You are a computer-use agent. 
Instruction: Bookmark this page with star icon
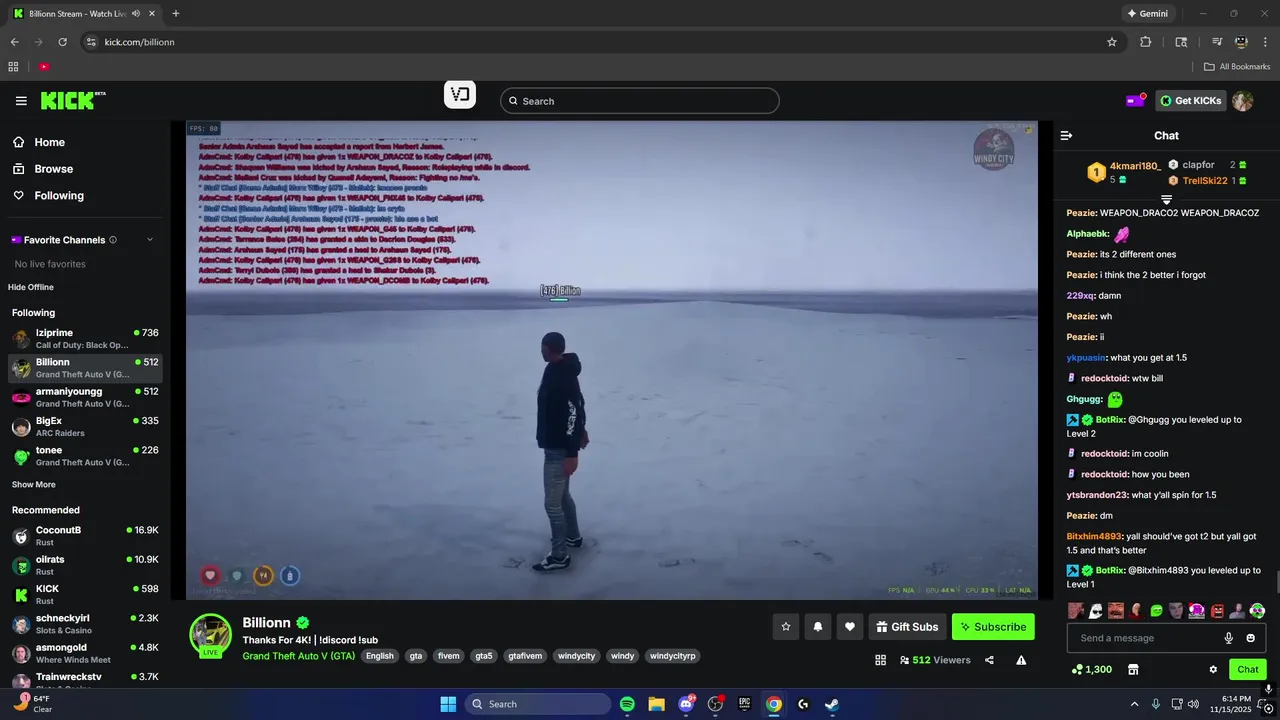[1112, 42]
